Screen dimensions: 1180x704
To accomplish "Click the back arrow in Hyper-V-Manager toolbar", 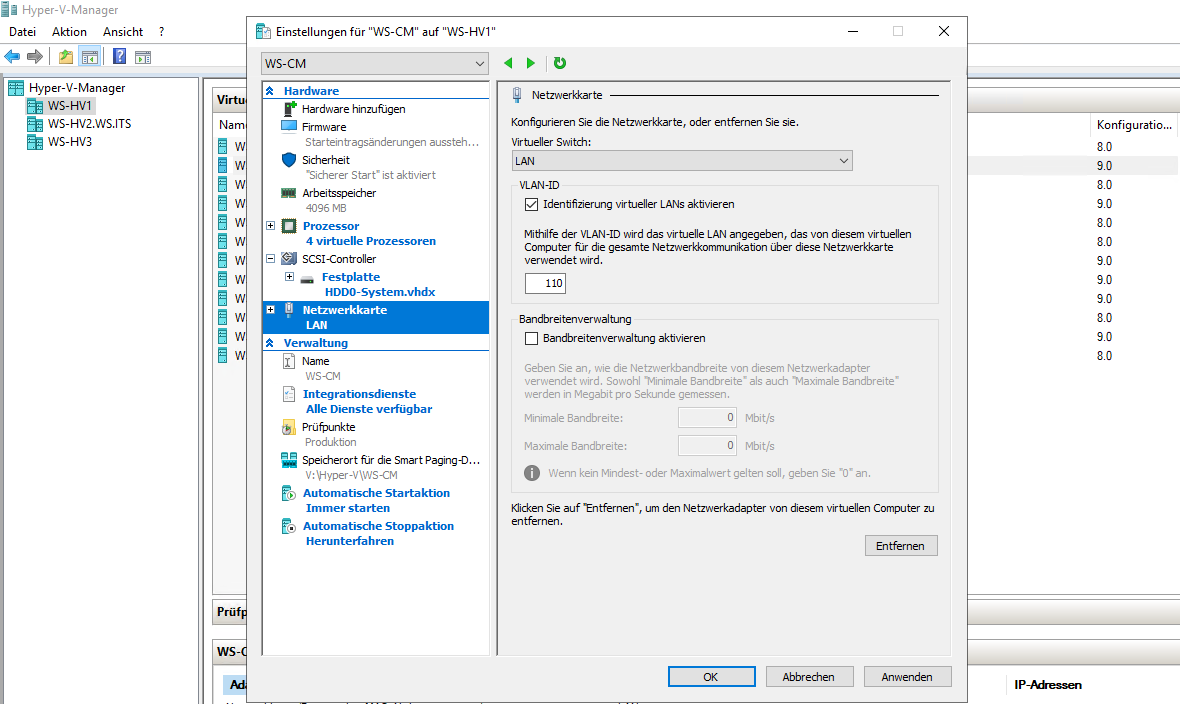I will click(12, 56).
